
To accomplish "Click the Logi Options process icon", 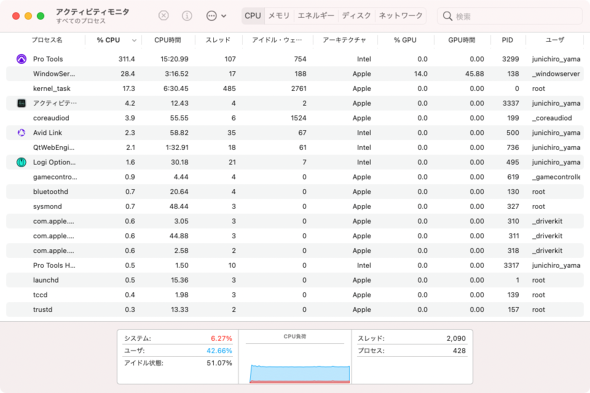I will (x=21, y=162).
